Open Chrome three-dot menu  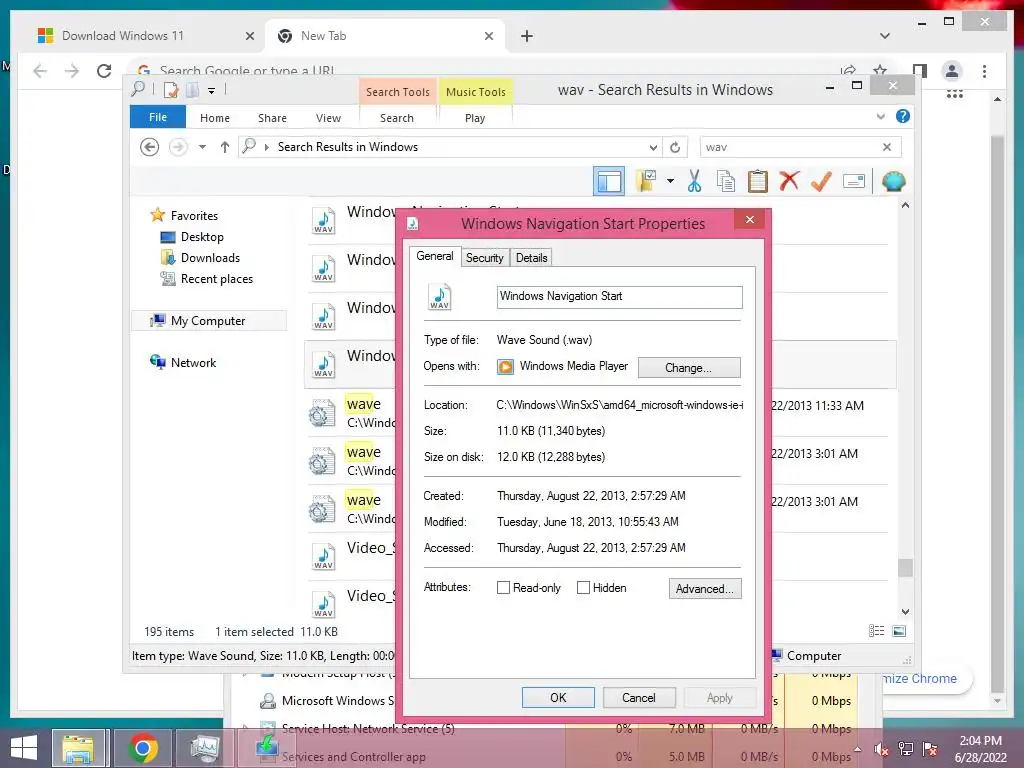pyautogui.click(x=984, y=71)
